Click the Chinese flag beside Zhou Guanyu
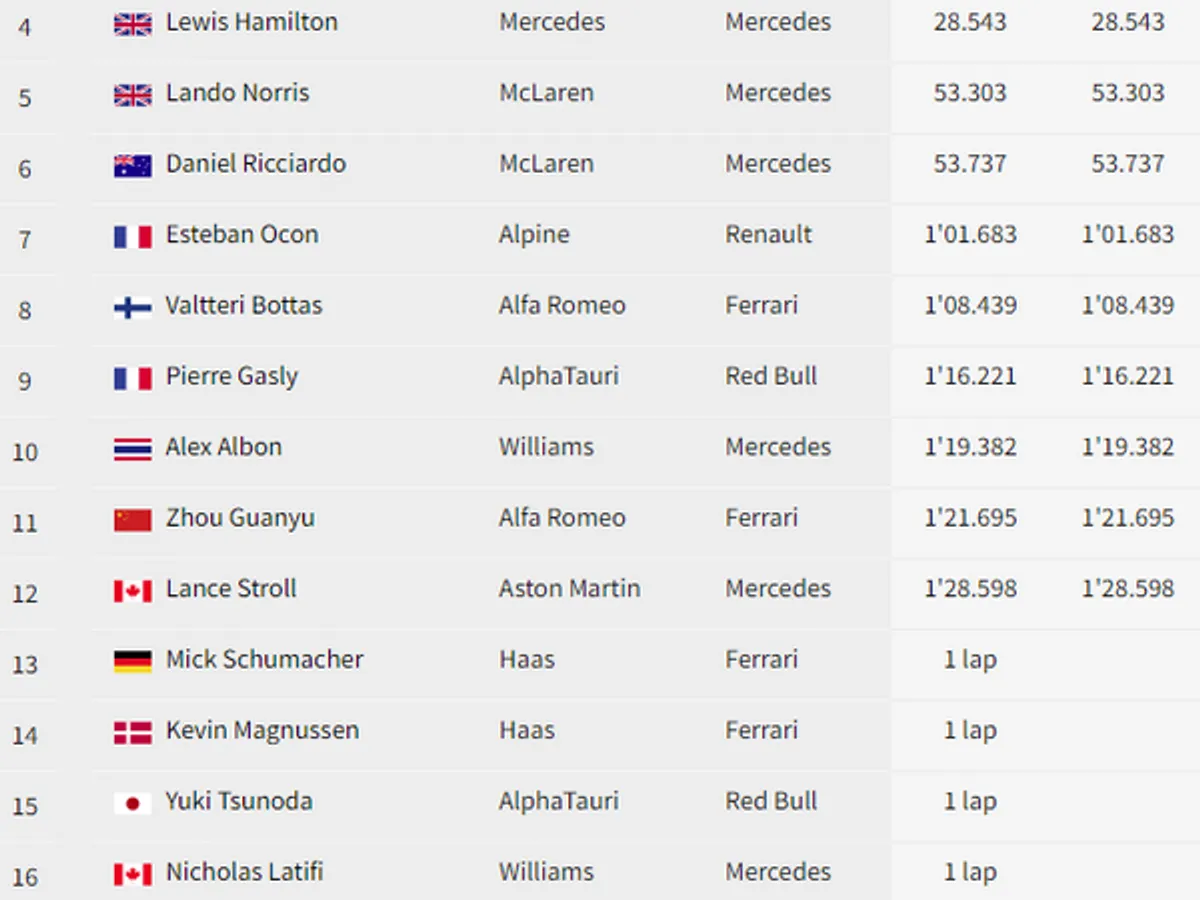Viewport: 1200px width, 900px height. click(x=132, y=520)
